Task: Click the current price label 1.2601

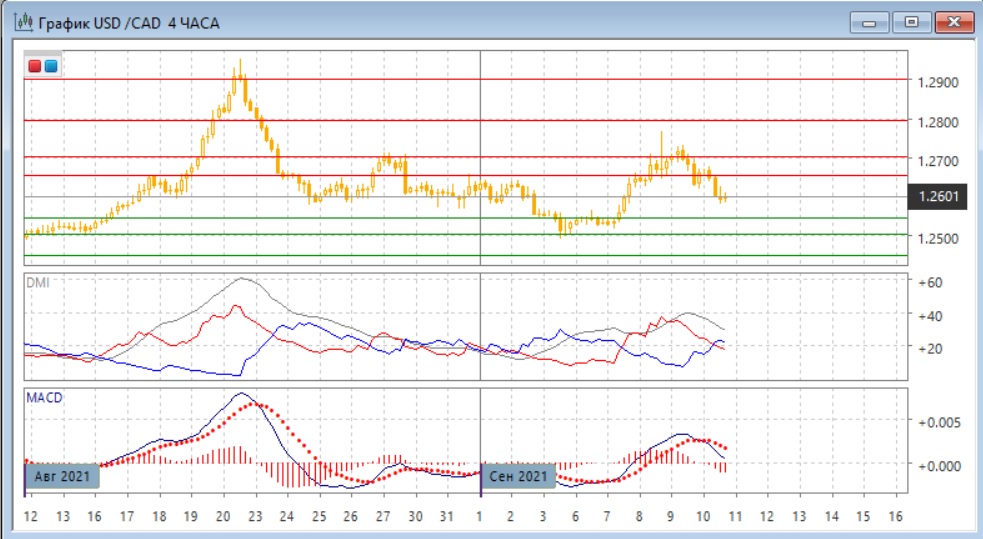Action: [938, 197]
